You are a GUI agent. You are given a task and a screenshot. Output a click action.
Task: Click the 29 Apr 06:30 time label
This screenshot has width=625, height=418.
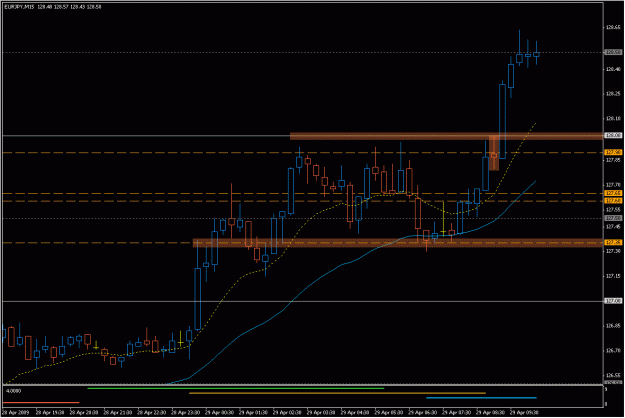point(422,412)
